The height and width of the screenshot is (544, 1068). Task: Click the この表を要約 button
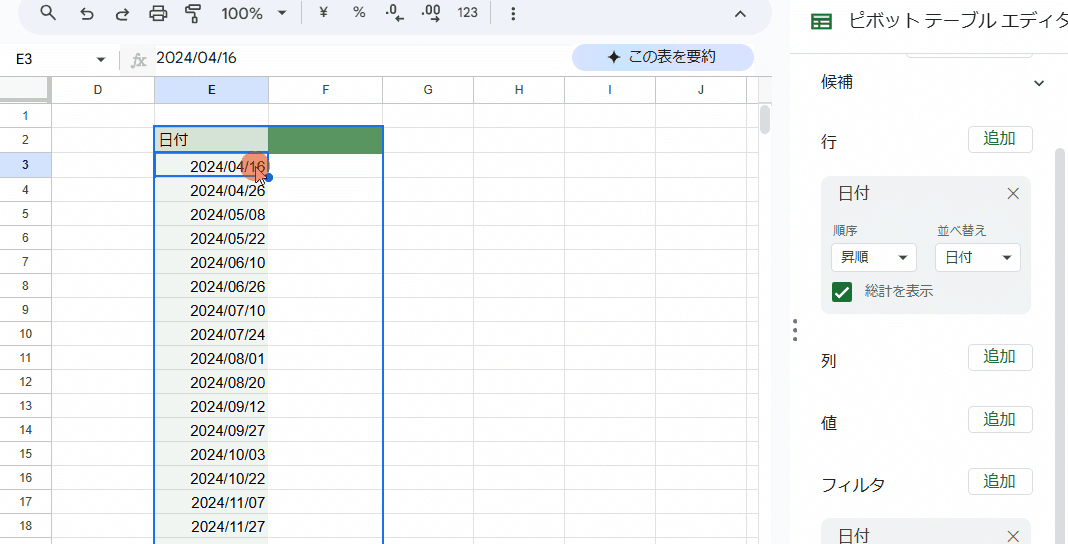663,57
